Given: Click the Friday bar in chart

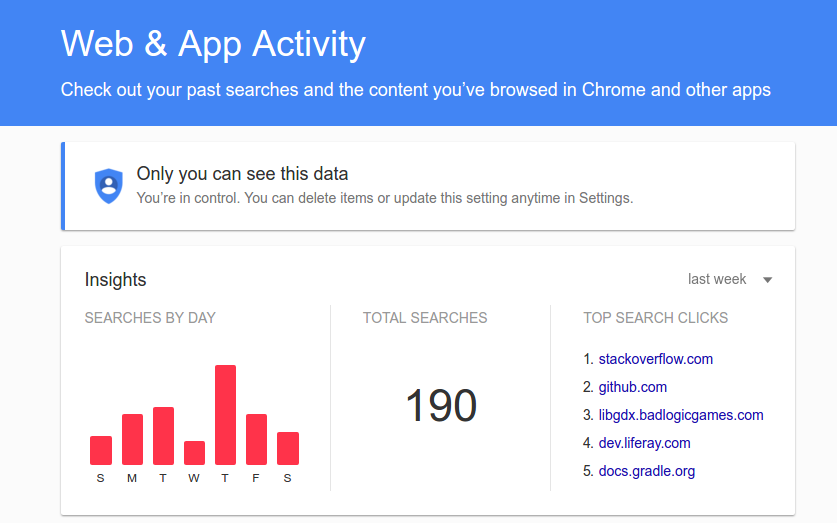Looking at the screenshot, I should [256, 439].
